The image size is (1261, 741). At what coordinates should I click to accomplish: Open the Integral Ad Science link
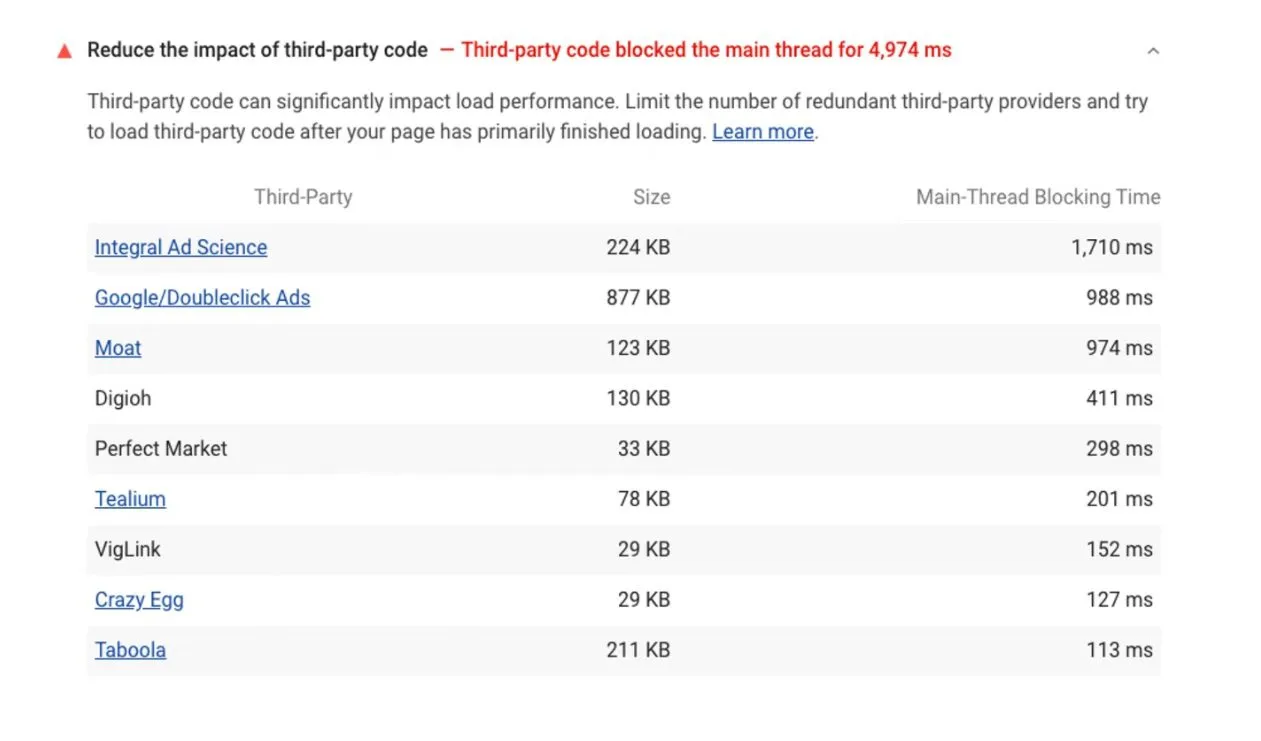coord(181,248)
